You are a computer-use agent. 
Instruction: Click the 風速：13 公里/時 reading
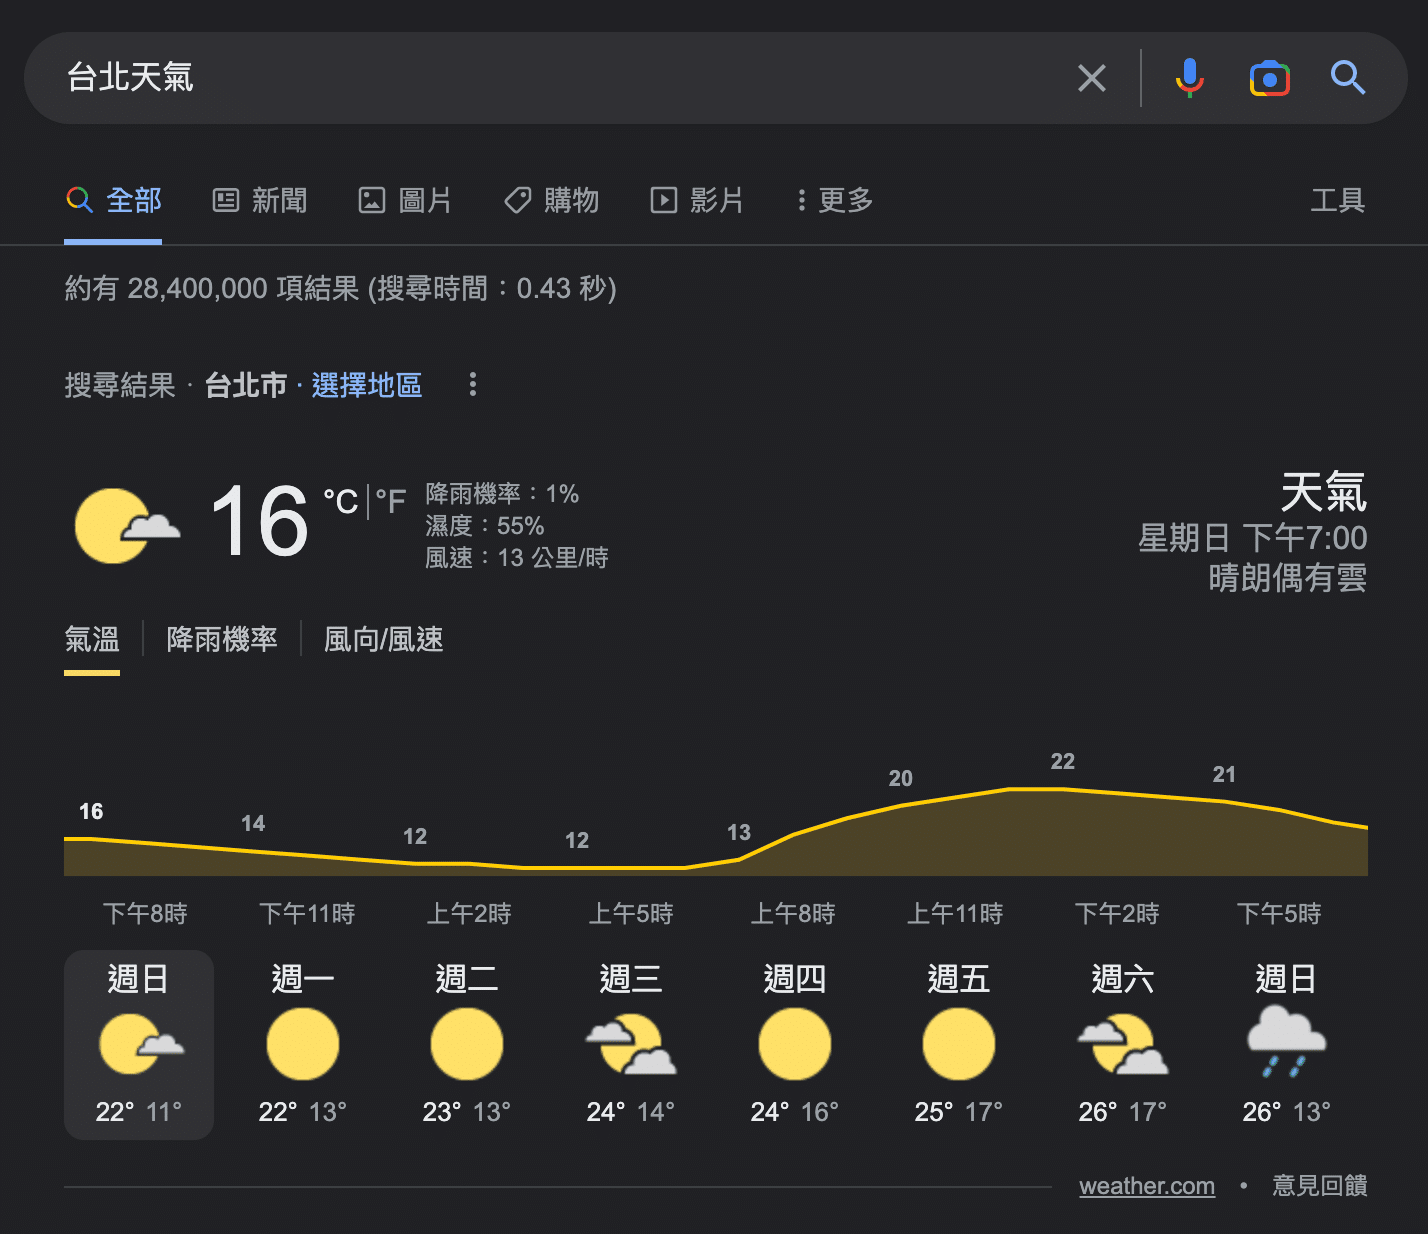pyautogui.click(x=517, y=558)
